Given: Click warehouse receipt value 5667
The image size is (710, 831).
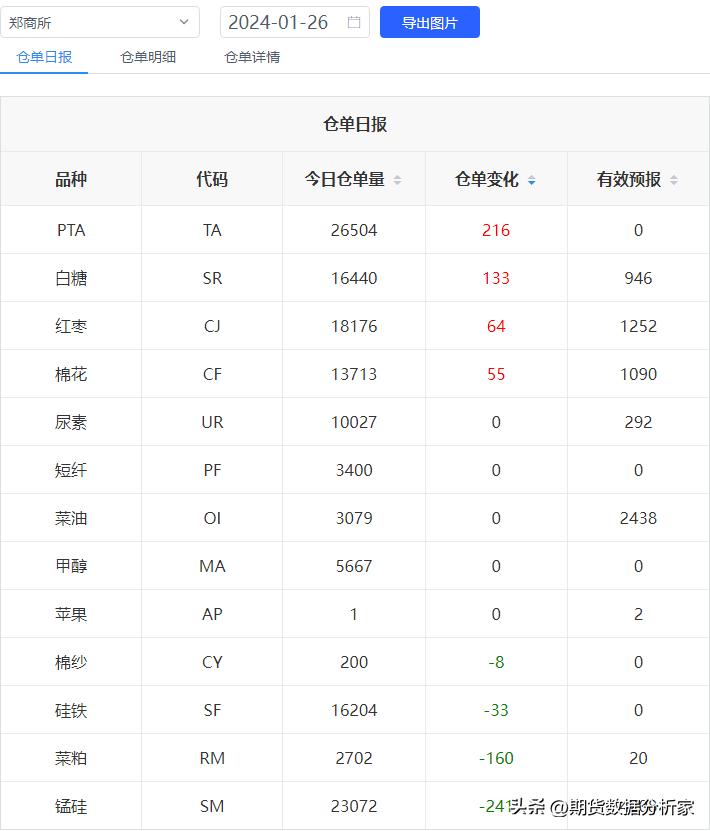Looking at the screenshot, I should [x=354, y=566].
